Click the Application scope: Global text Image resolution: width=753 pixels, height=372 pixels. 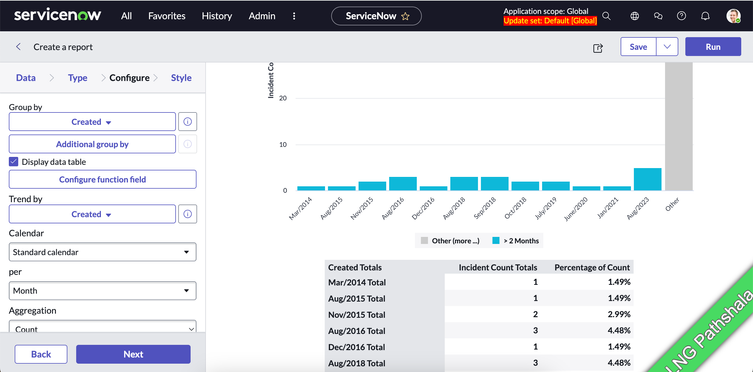point(546,11)
